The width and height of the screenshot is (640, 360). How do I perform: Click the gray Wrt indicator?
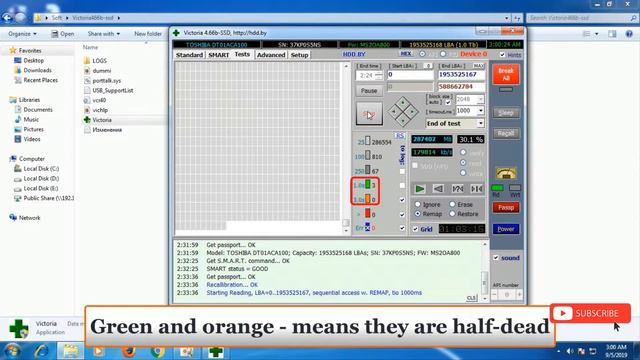[515, 188]
